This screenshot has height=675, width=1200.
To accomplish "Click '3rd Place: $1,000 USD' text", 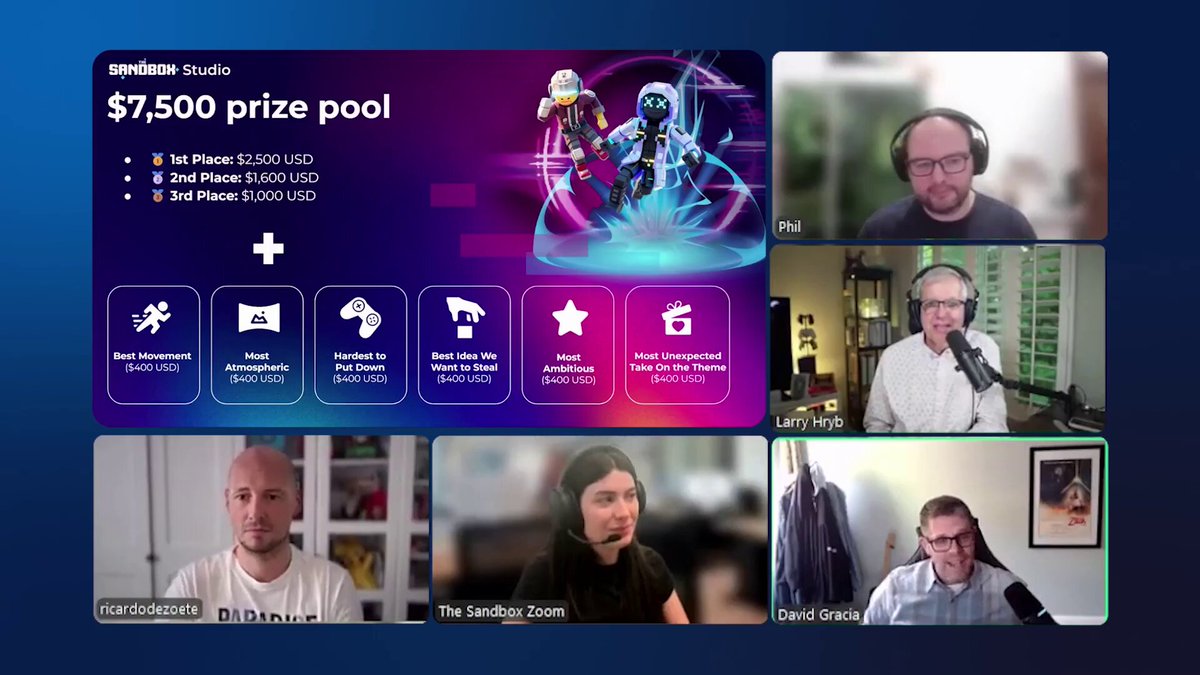I will click(242, 196).
